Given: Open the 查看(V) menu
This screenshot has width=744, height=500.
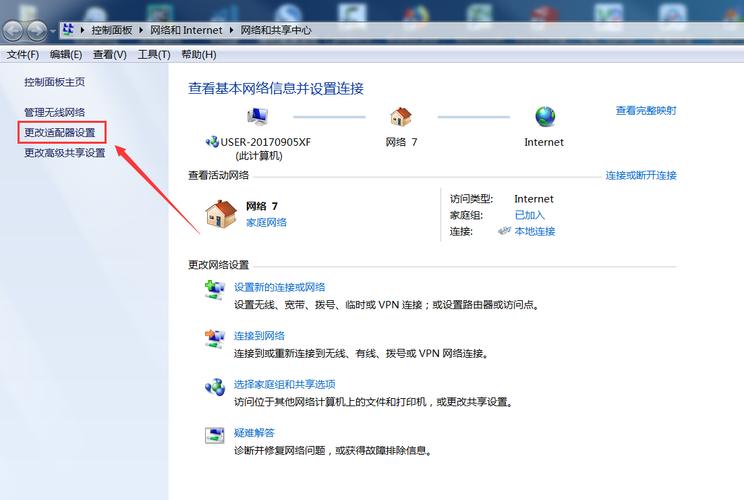Looking at the screenshot, I should click(110, 55).
